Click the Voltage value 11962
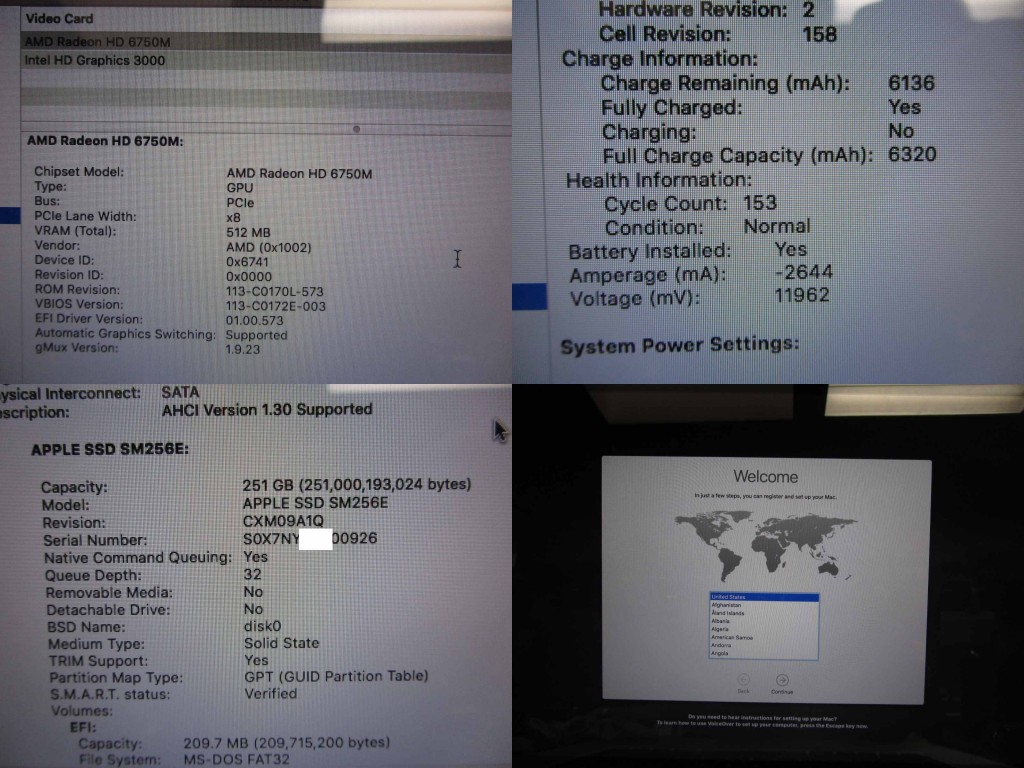This screenshot has width=1024, height=768. click(802, 295)
